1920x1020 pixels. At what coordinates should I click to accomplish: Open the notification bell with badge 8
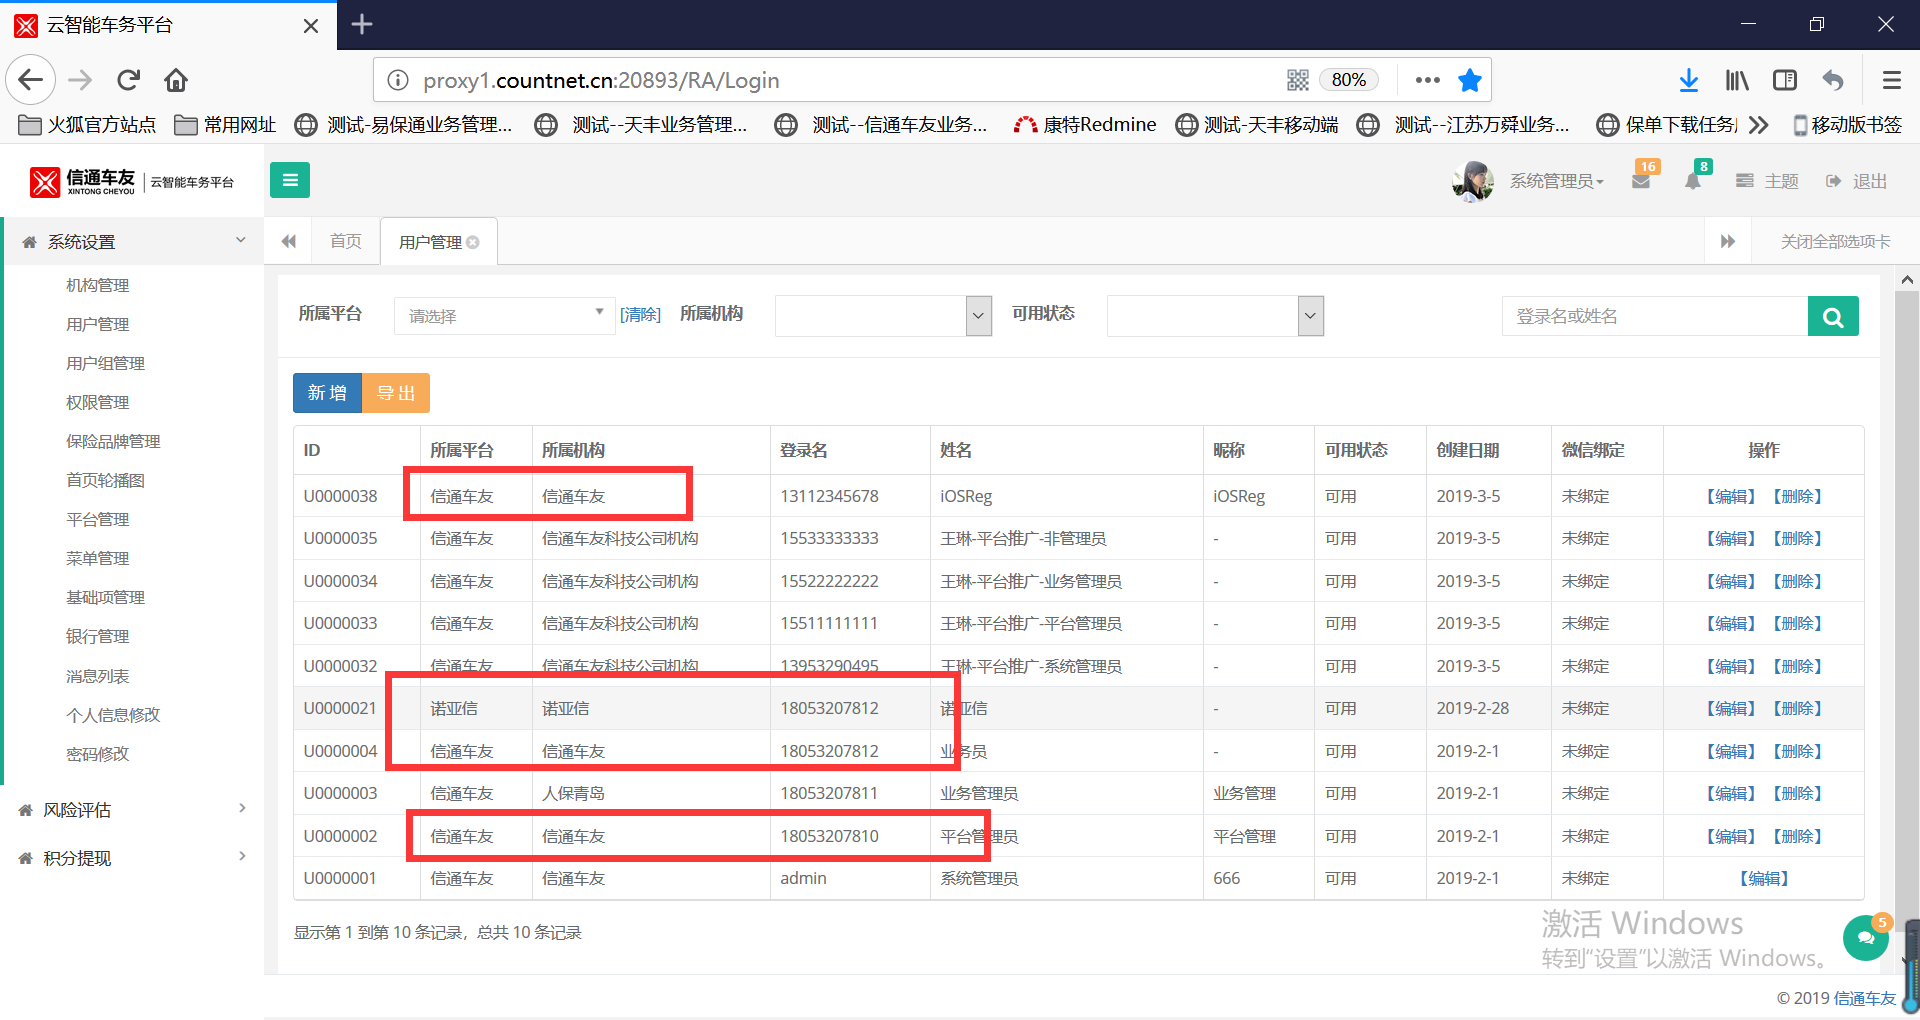click(x=1693, y=181)
